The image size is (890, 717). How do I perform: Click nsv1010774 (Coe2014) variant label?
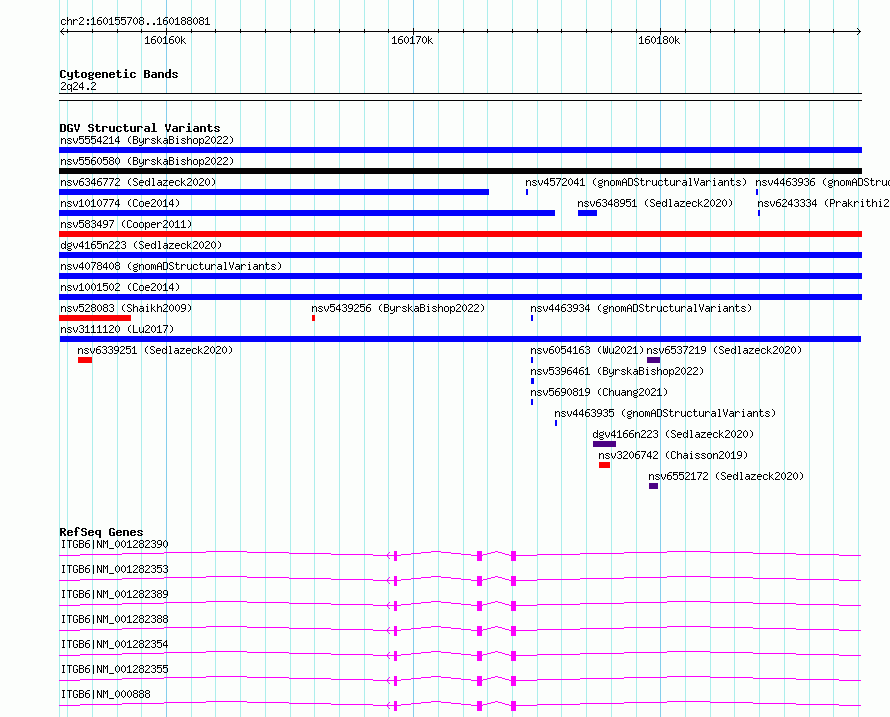click(120, 203)
